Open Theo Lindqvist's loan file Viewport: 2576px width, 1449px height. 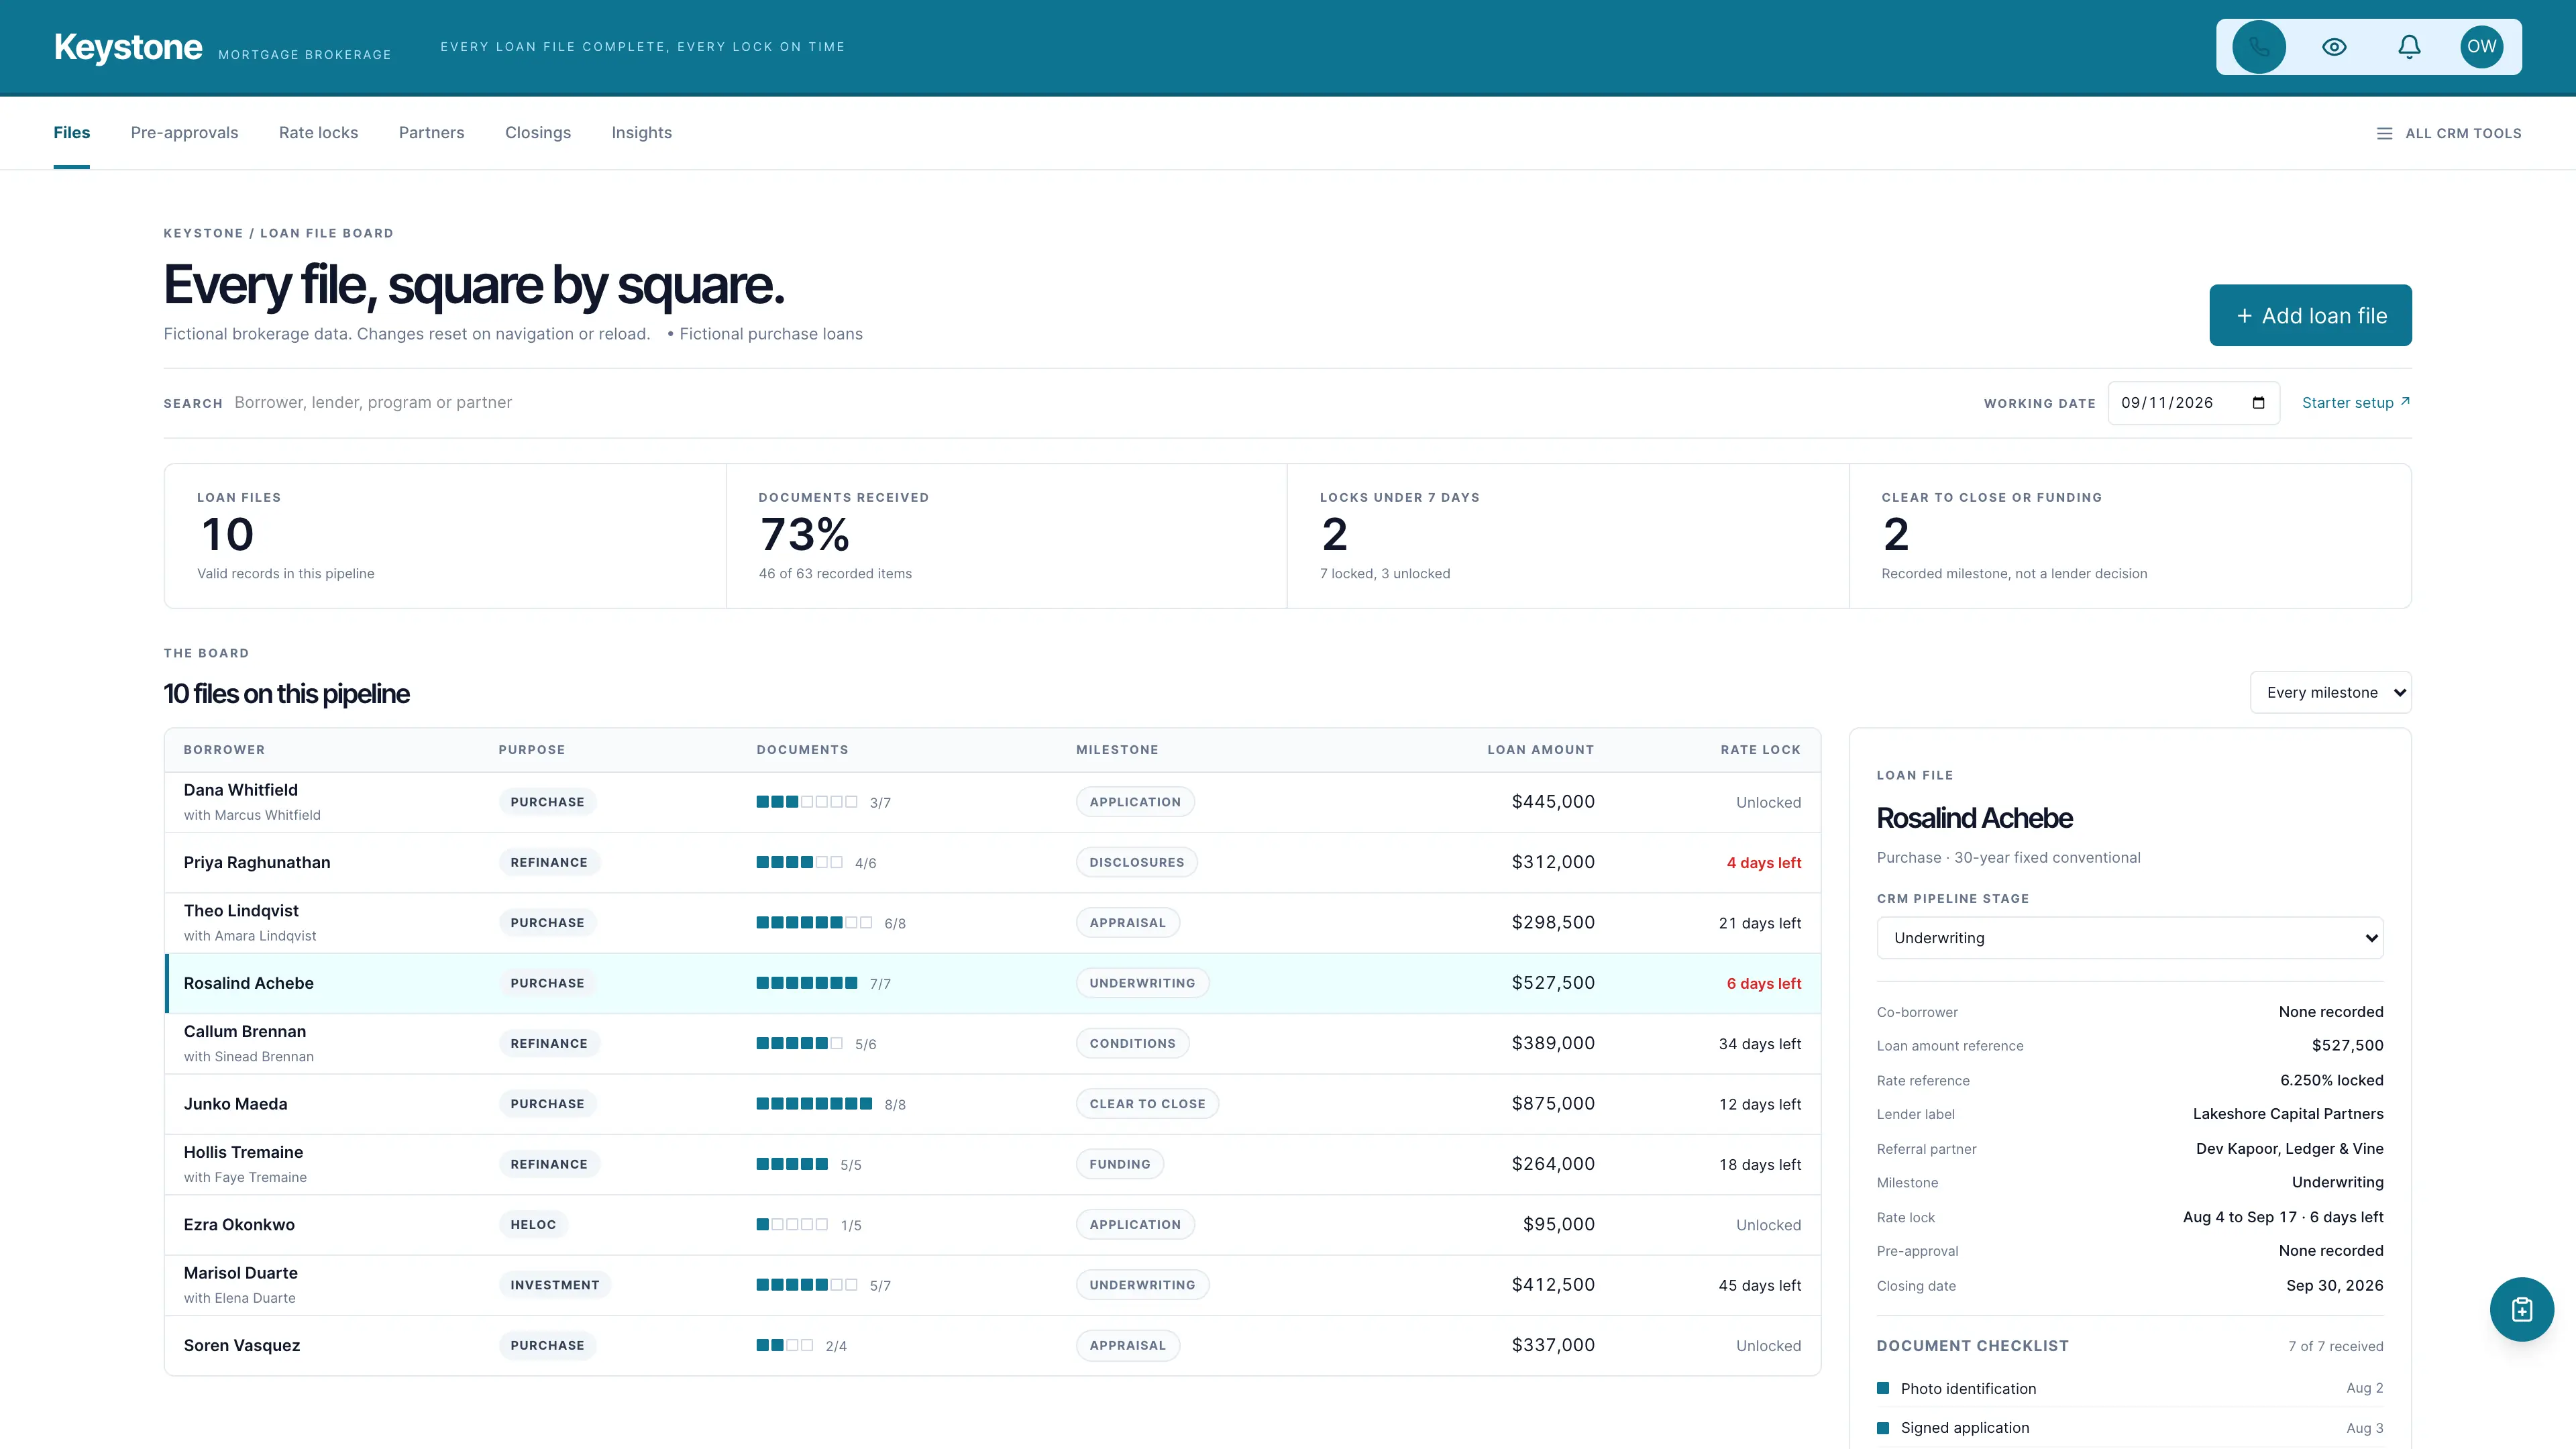[x=992, y=923]
